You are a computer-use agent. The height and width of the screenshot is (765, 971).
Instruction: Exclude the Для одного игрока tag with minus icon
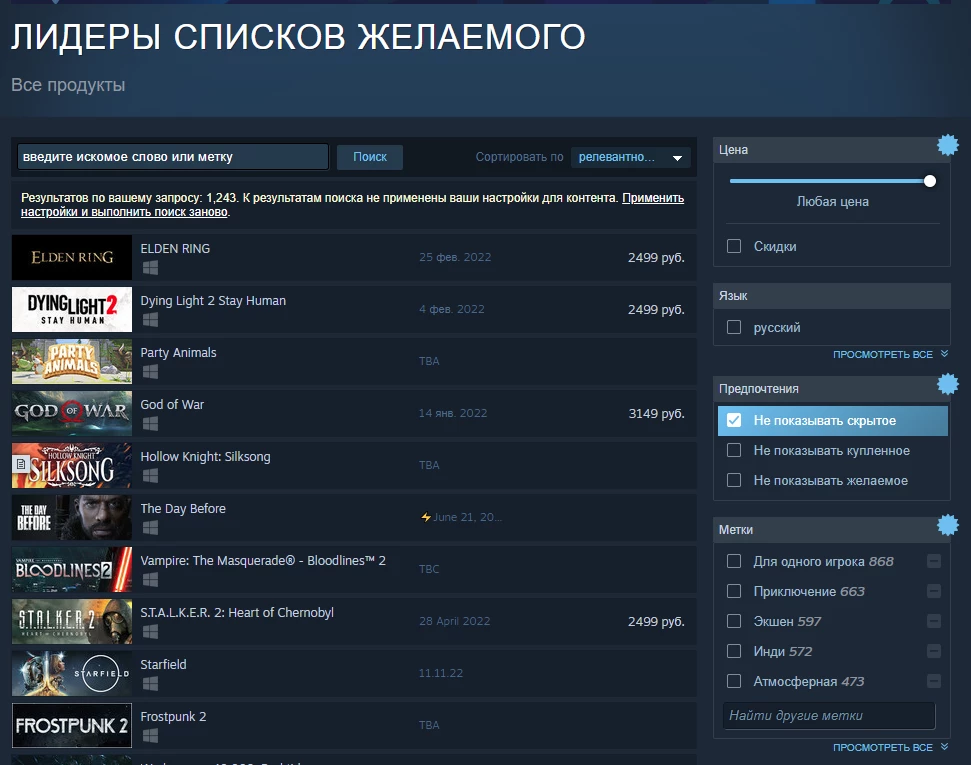(934, 561)
